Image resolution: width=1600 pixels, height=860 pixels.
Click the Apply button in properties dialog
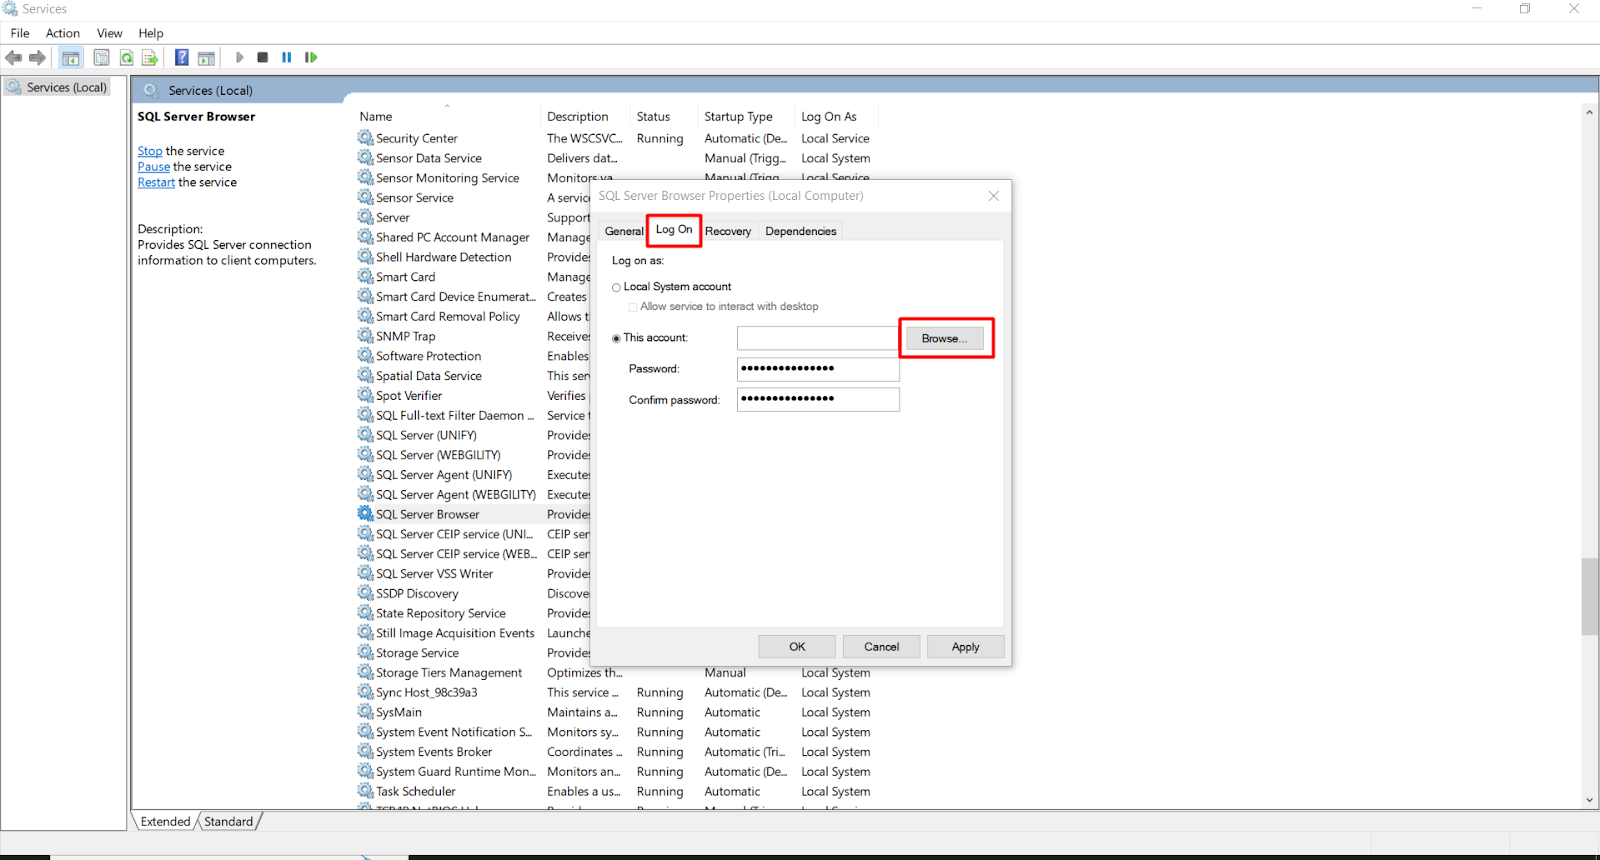coord(965,647)
